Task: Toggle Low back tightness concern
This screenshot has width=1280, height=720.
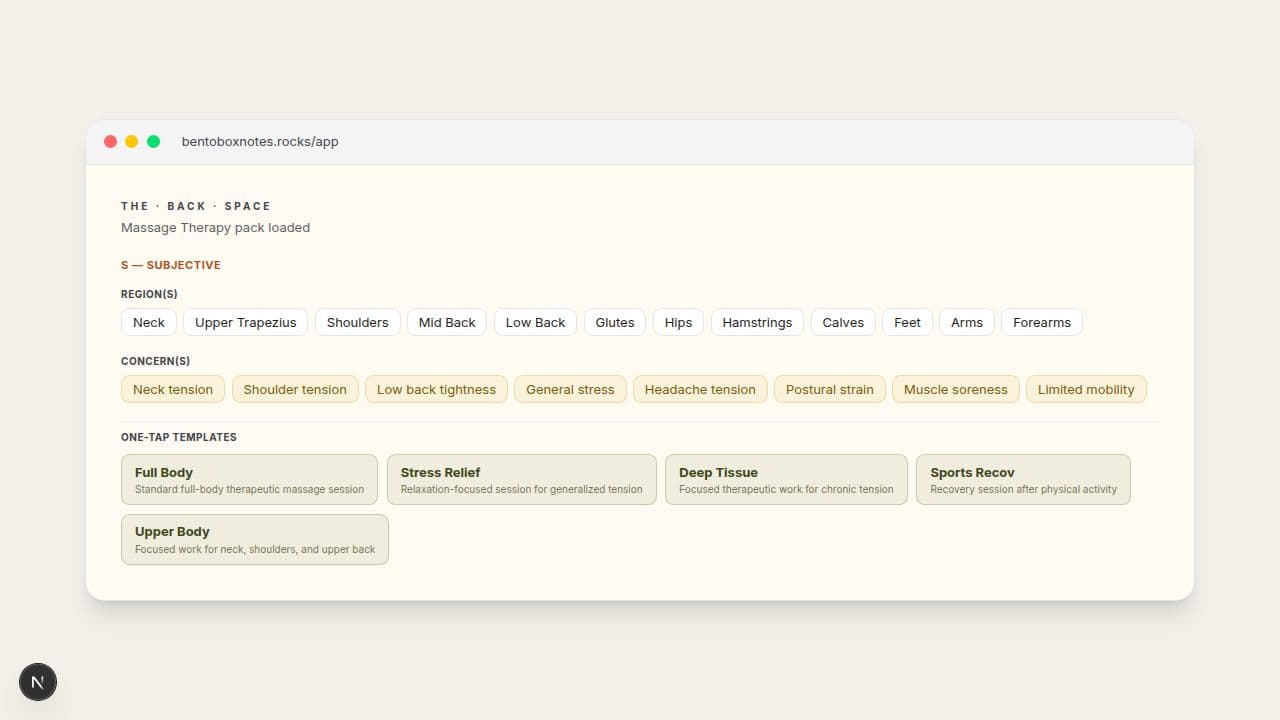Action: (436, 389)
